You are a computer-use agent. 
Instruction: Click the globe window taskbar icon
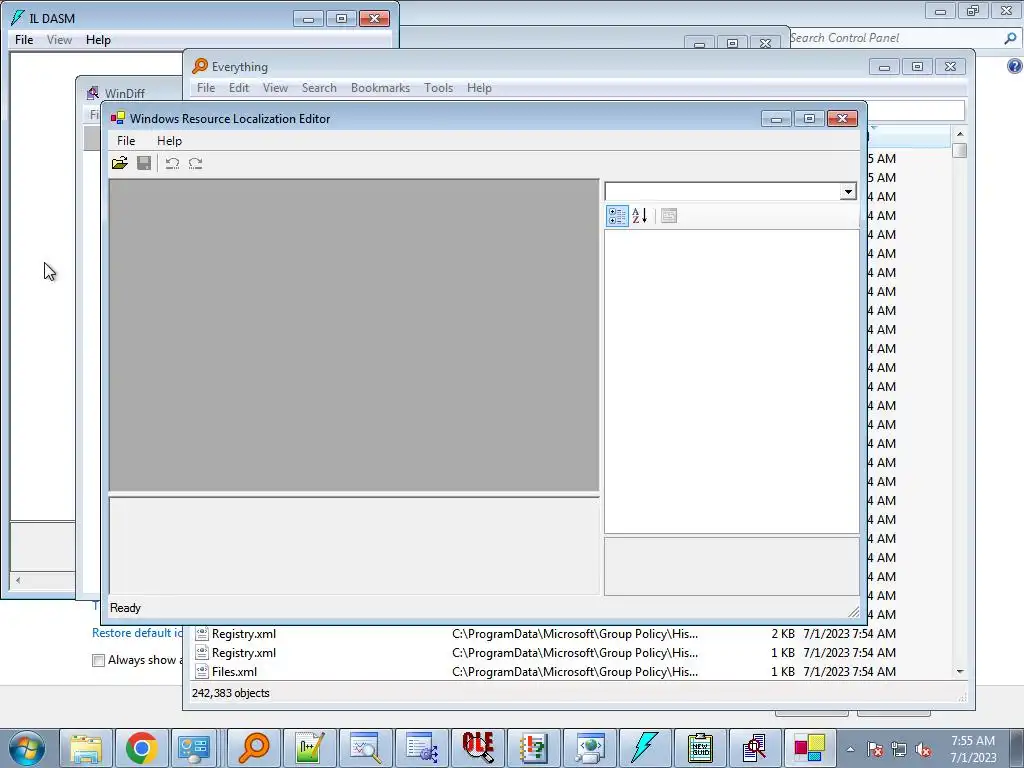tap(590, 748)
